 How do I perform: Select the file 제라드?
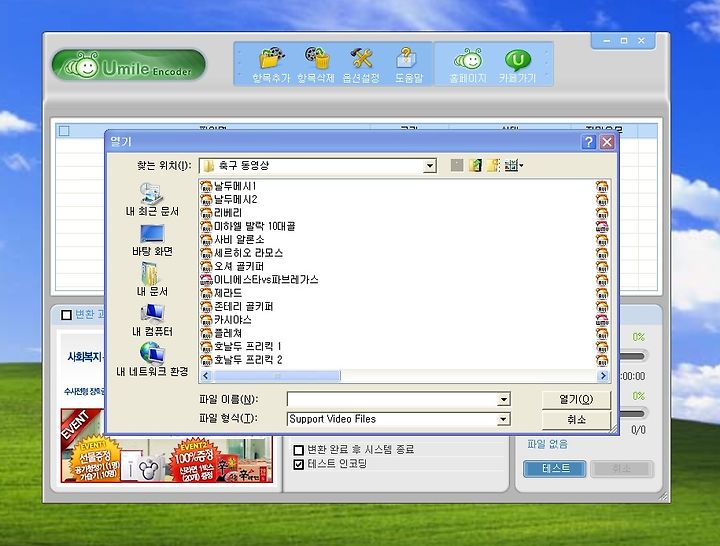[x=221, y=293]
